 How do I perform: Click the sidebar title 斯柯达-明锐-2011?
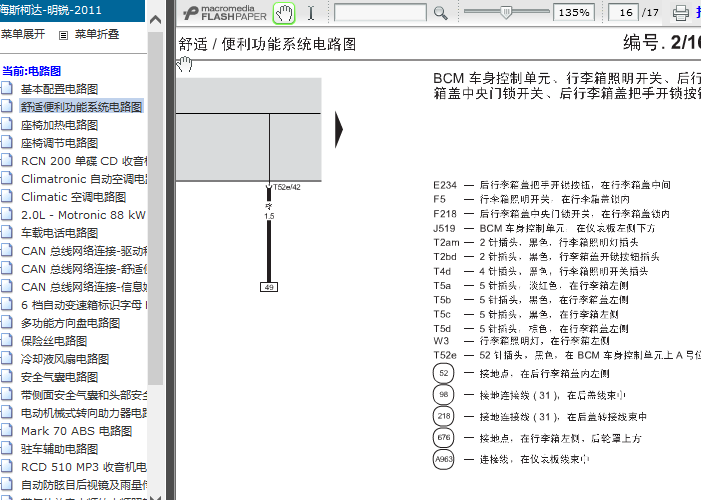pyautogui.click(x=51, y=10)
